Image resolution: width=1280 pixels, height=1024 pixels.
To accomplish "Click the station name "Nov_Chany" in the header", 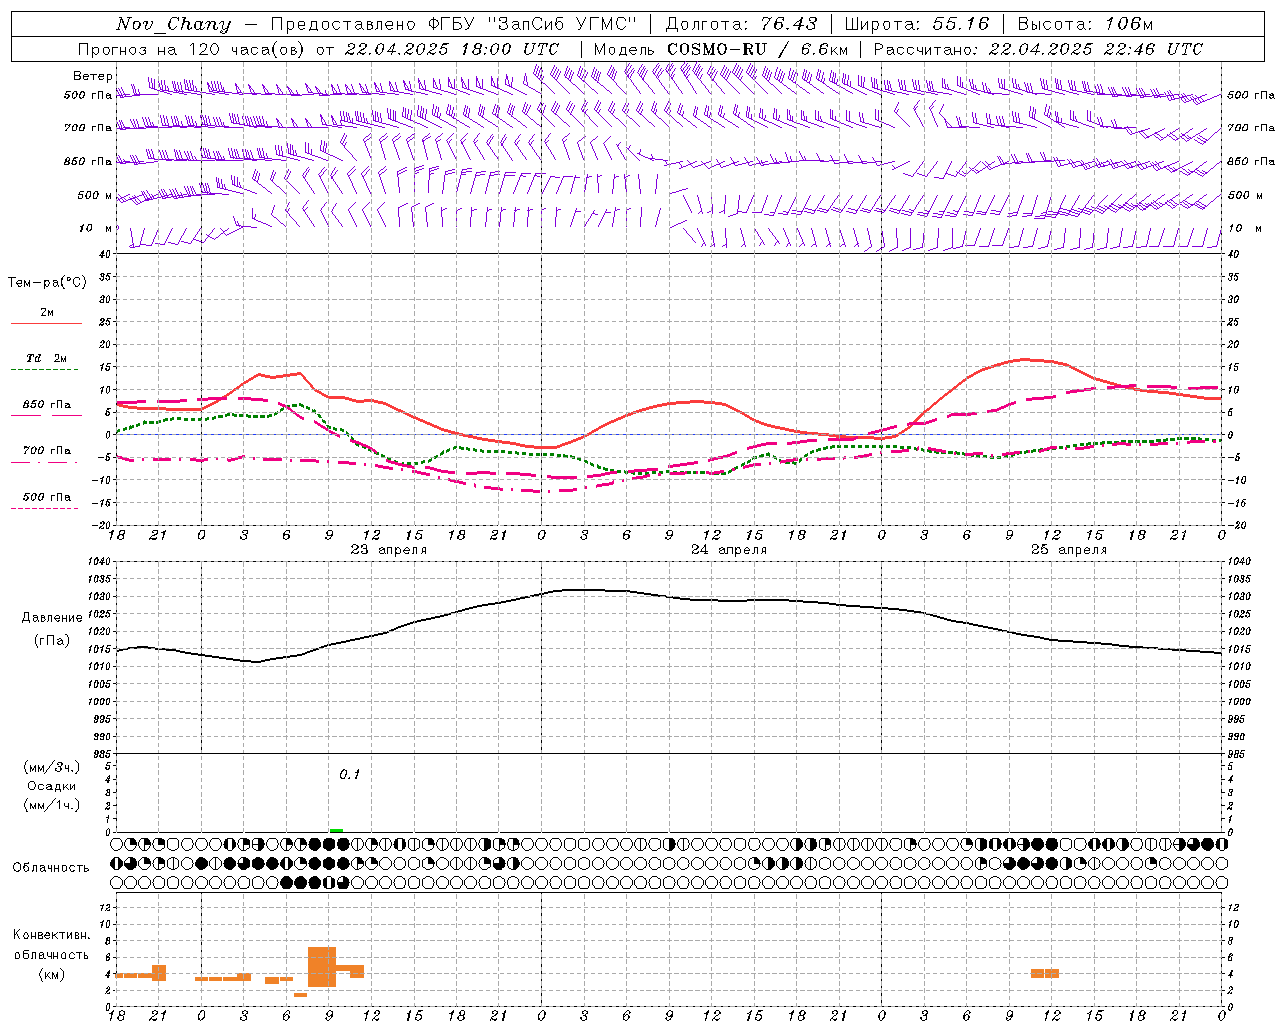I will [173, 24].
